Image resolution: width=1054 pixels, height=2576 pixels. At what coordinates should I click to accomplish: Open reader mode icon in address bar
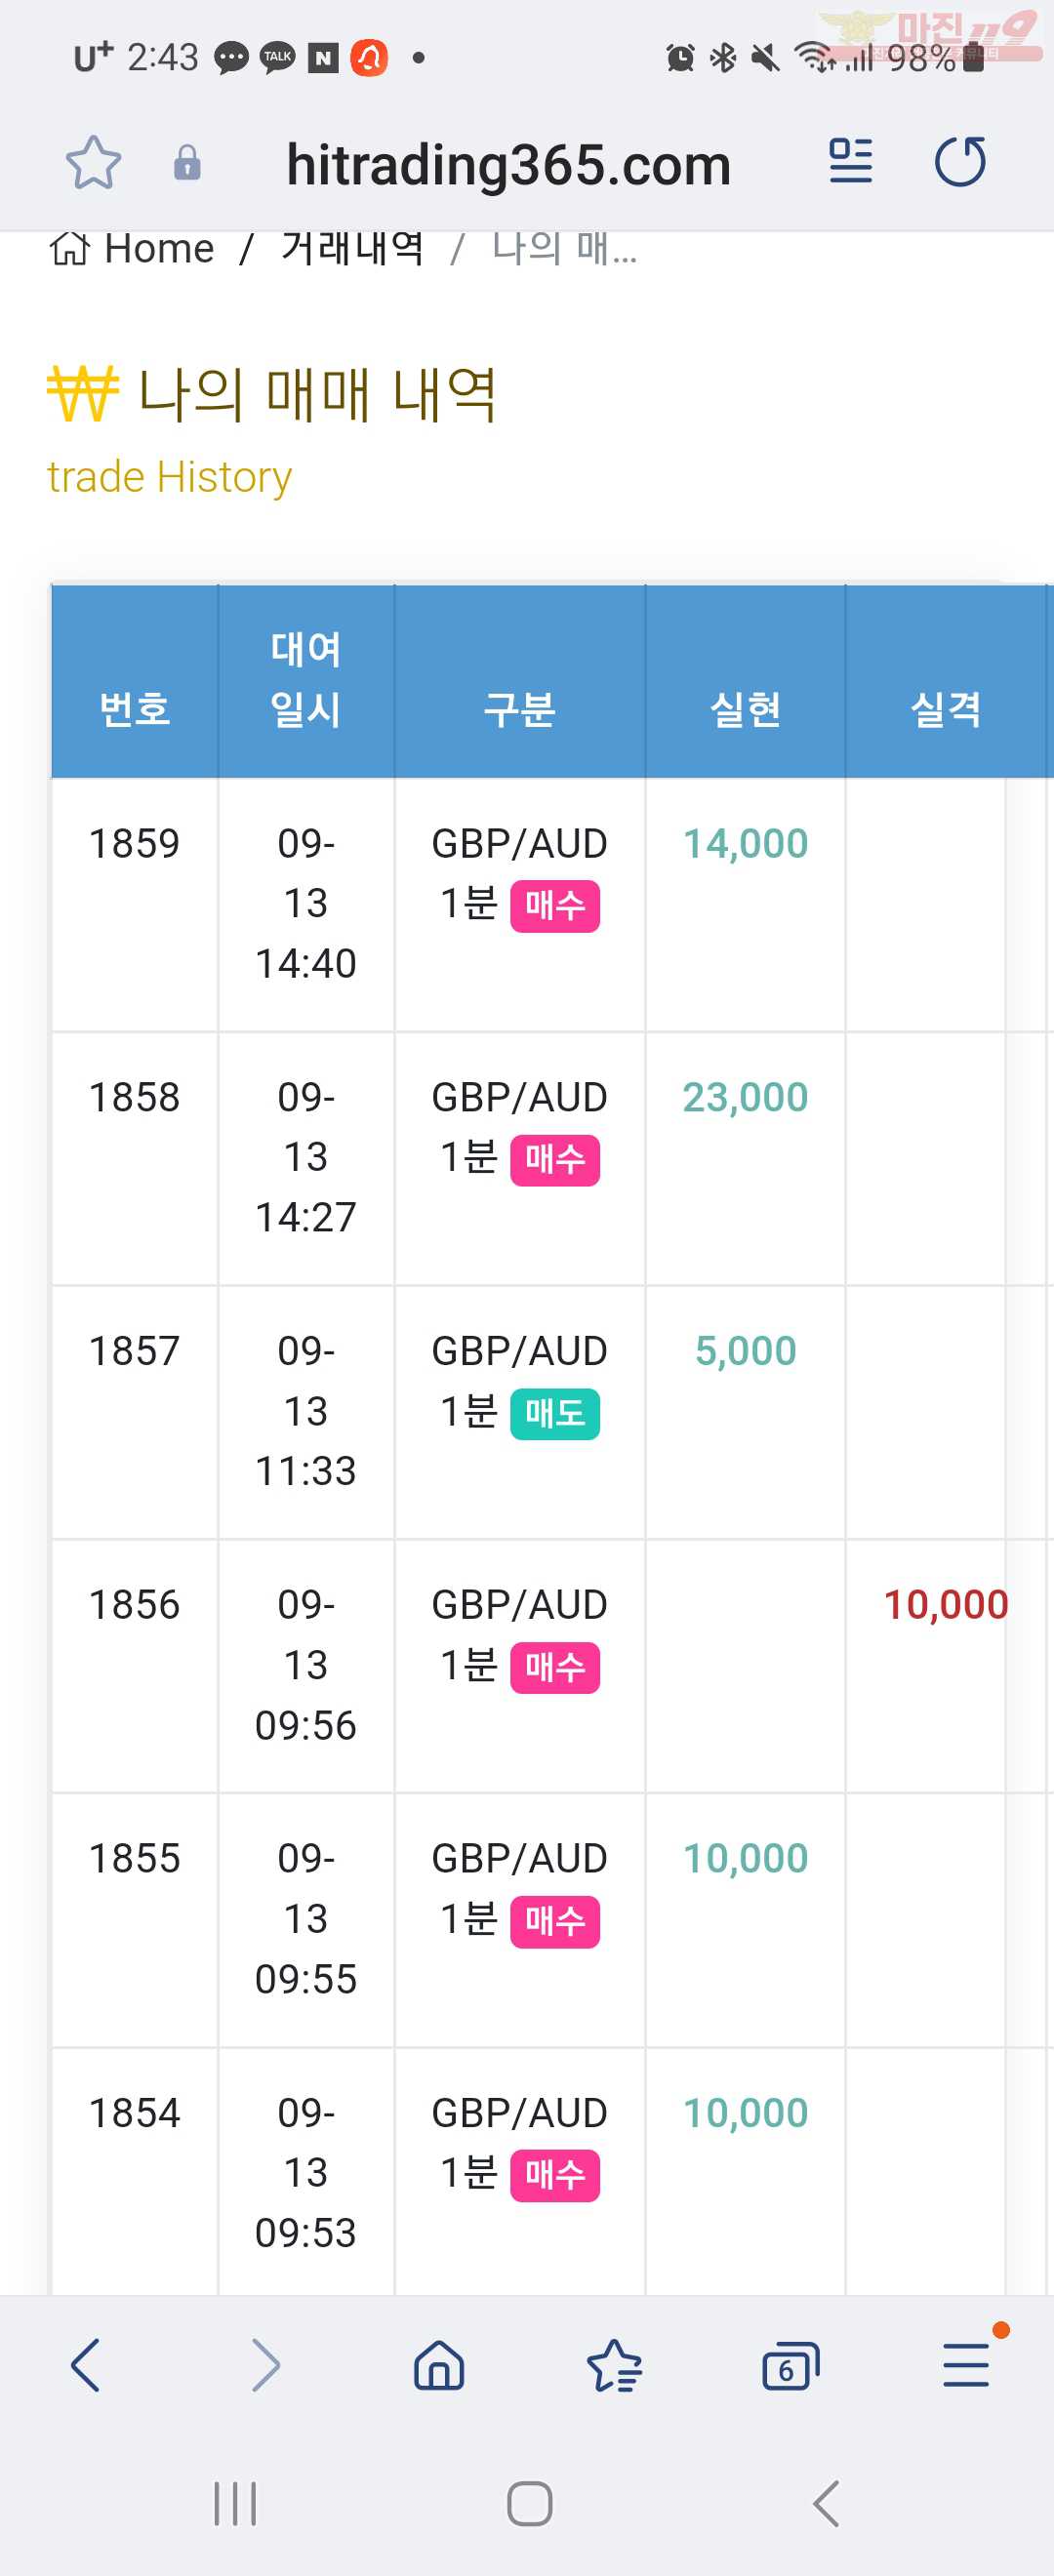click(850, 161)
